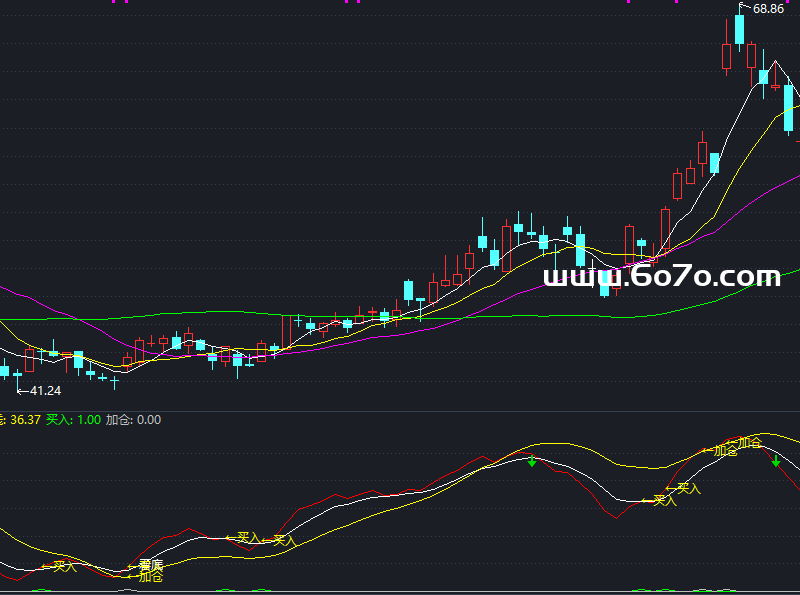Click the 68.86 high price label

(768, 9)
